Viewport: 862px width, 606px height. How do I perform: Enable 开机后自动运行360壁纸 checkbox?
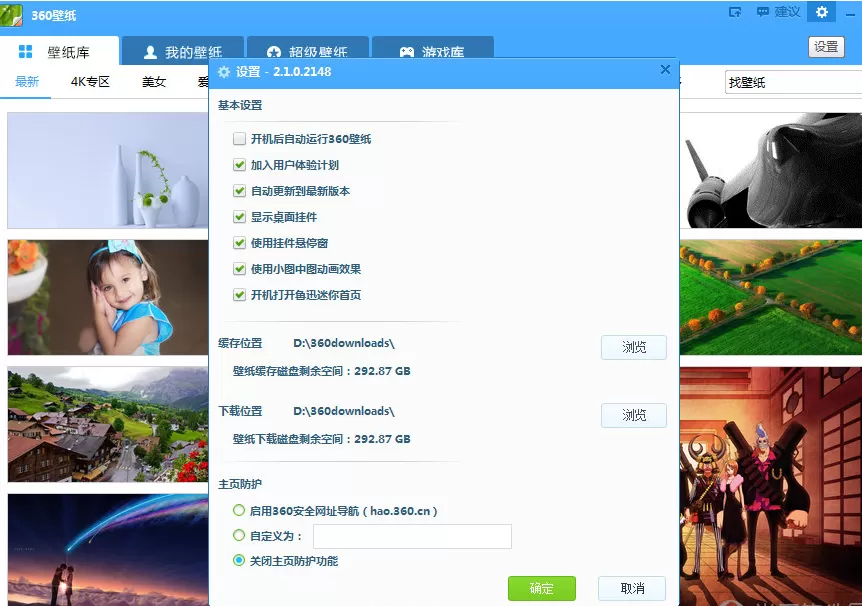(239, 139)
